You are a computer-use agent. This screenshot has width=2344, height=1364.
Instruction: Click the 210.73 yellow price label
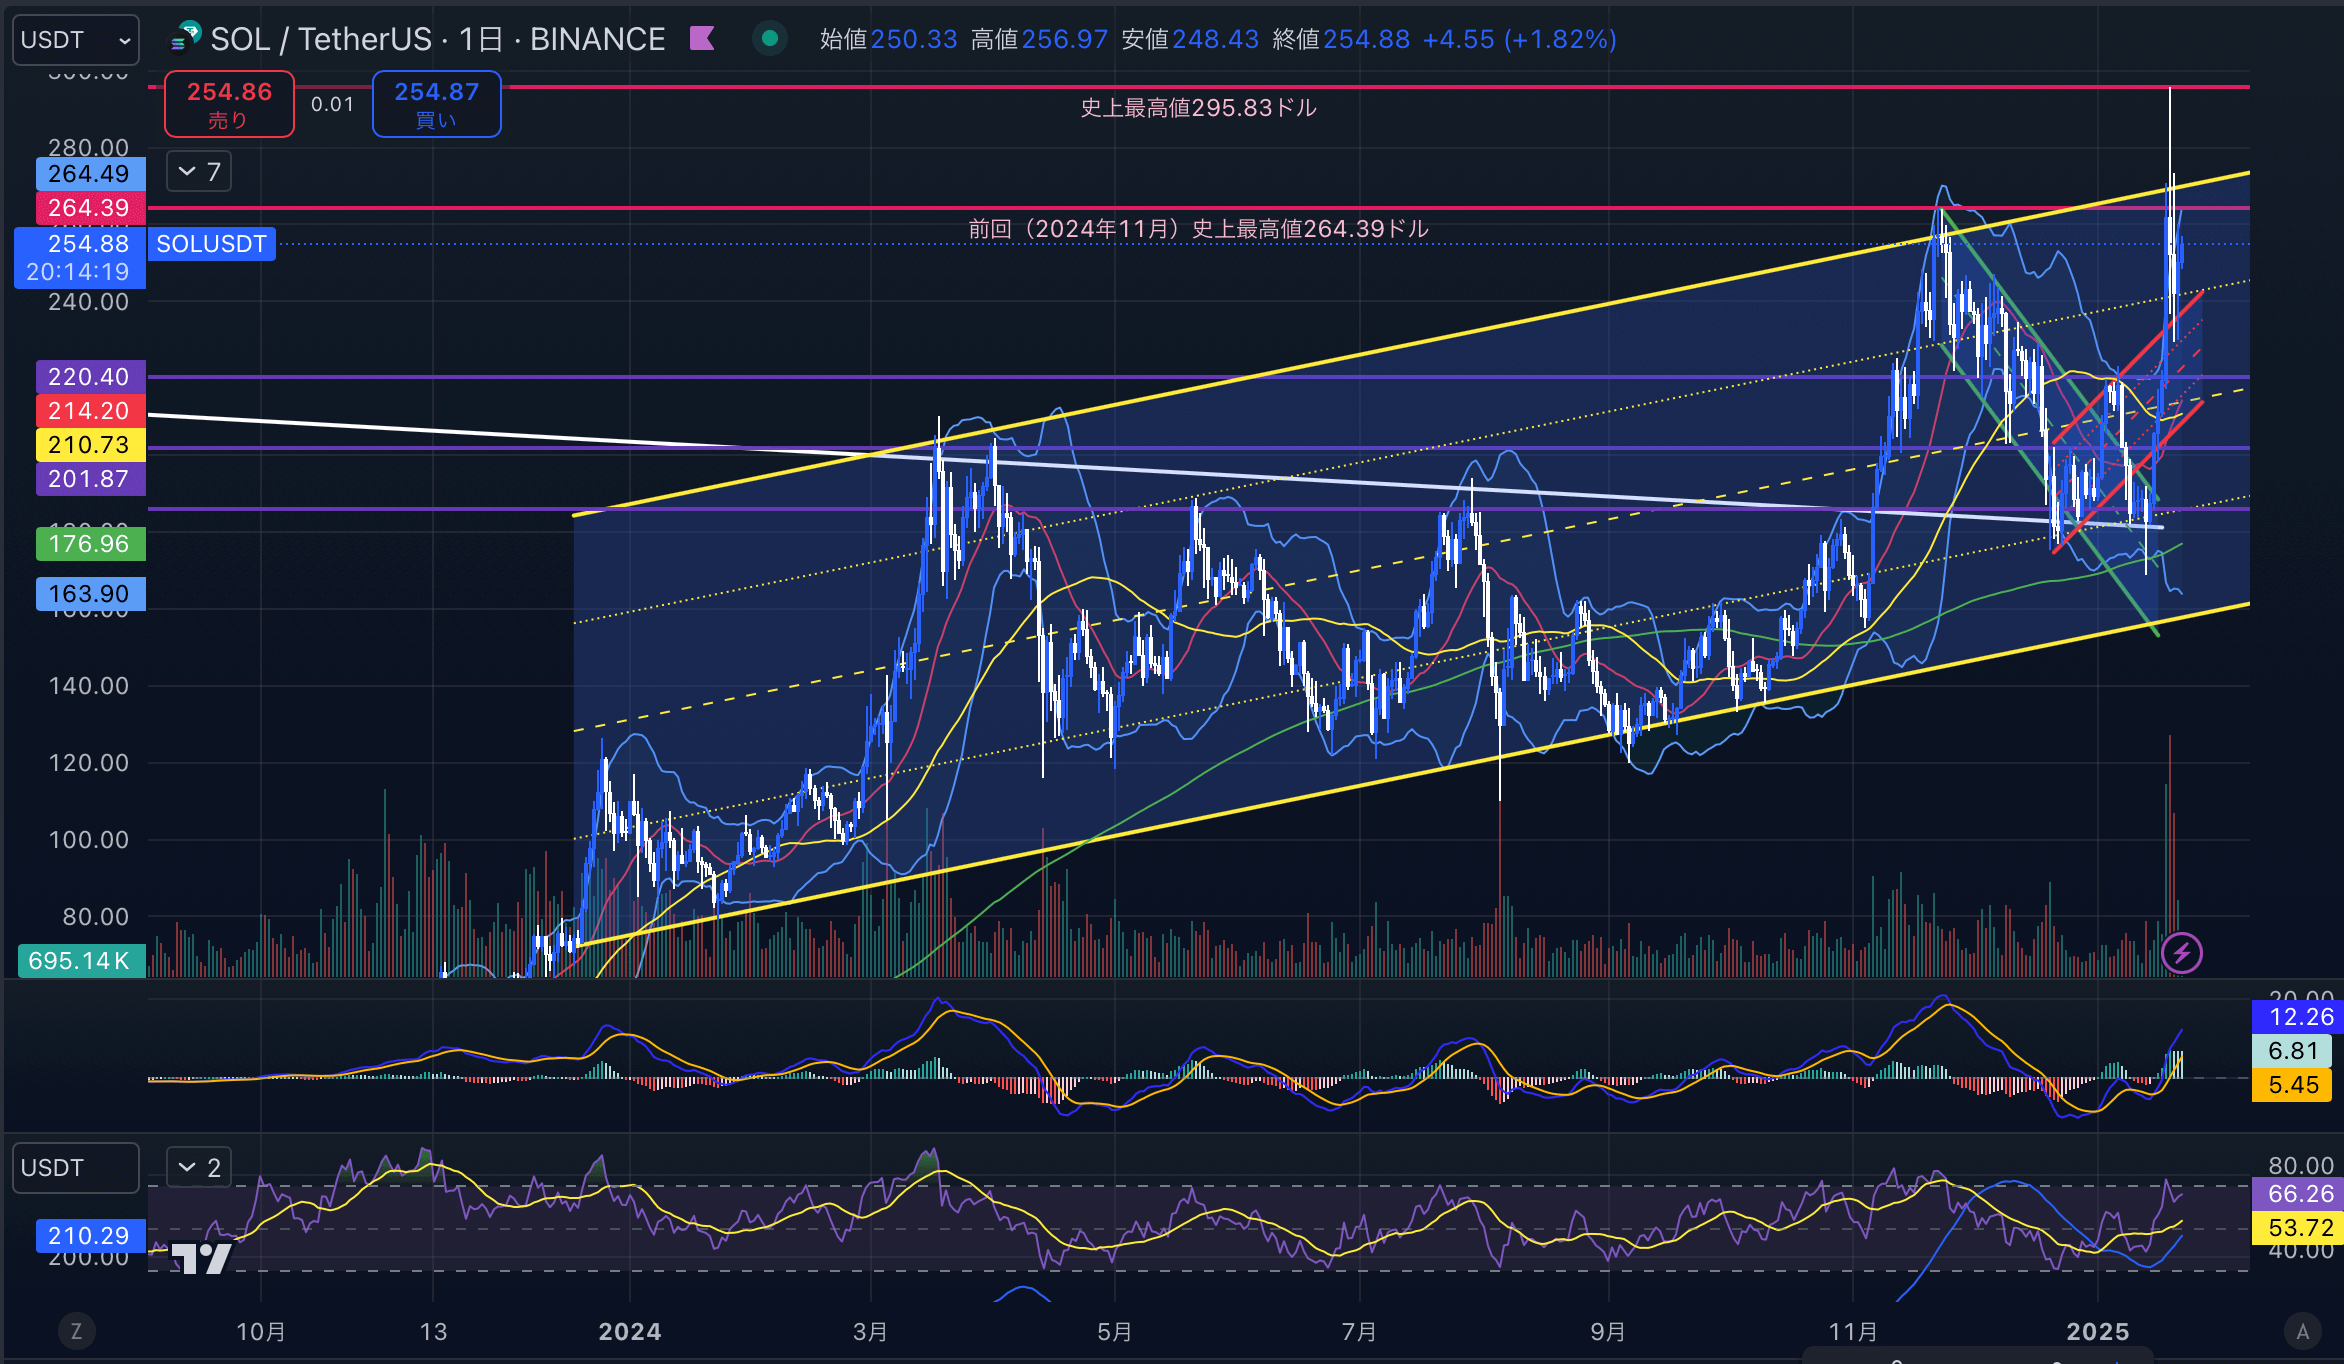[x=90, y=445]
